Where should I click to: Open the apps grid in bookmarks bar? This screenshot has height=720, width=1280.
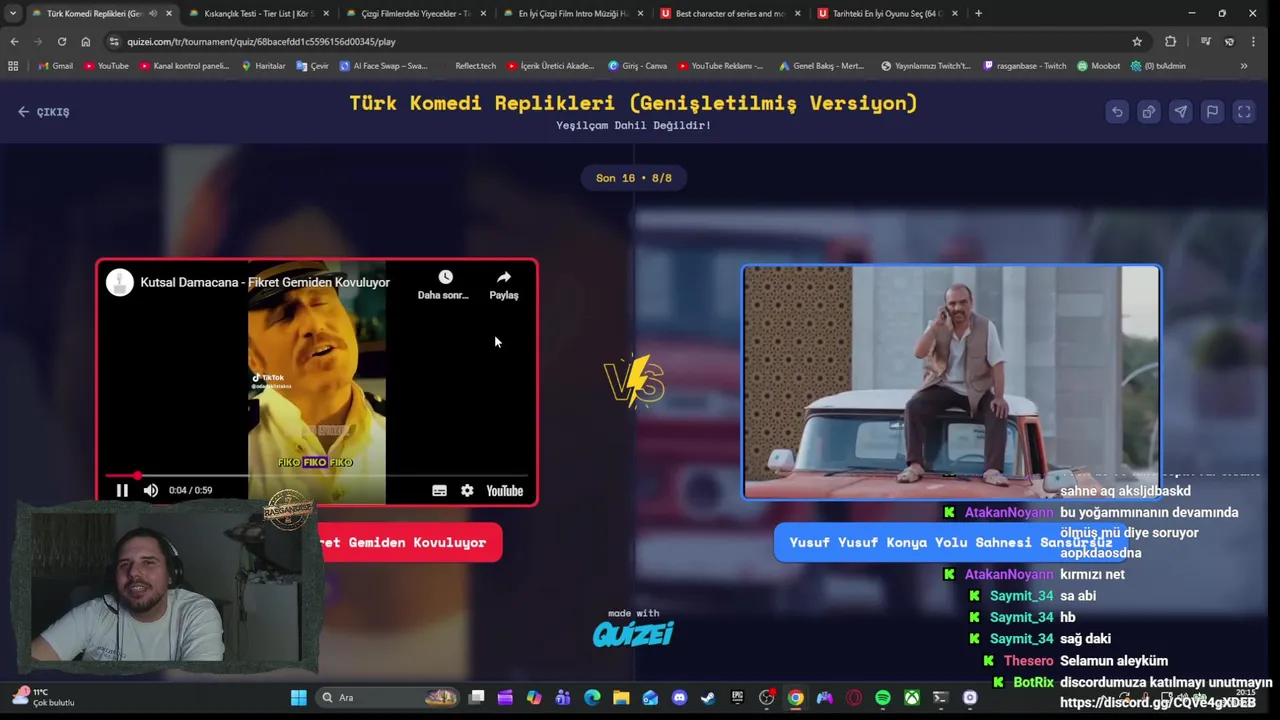13,66
